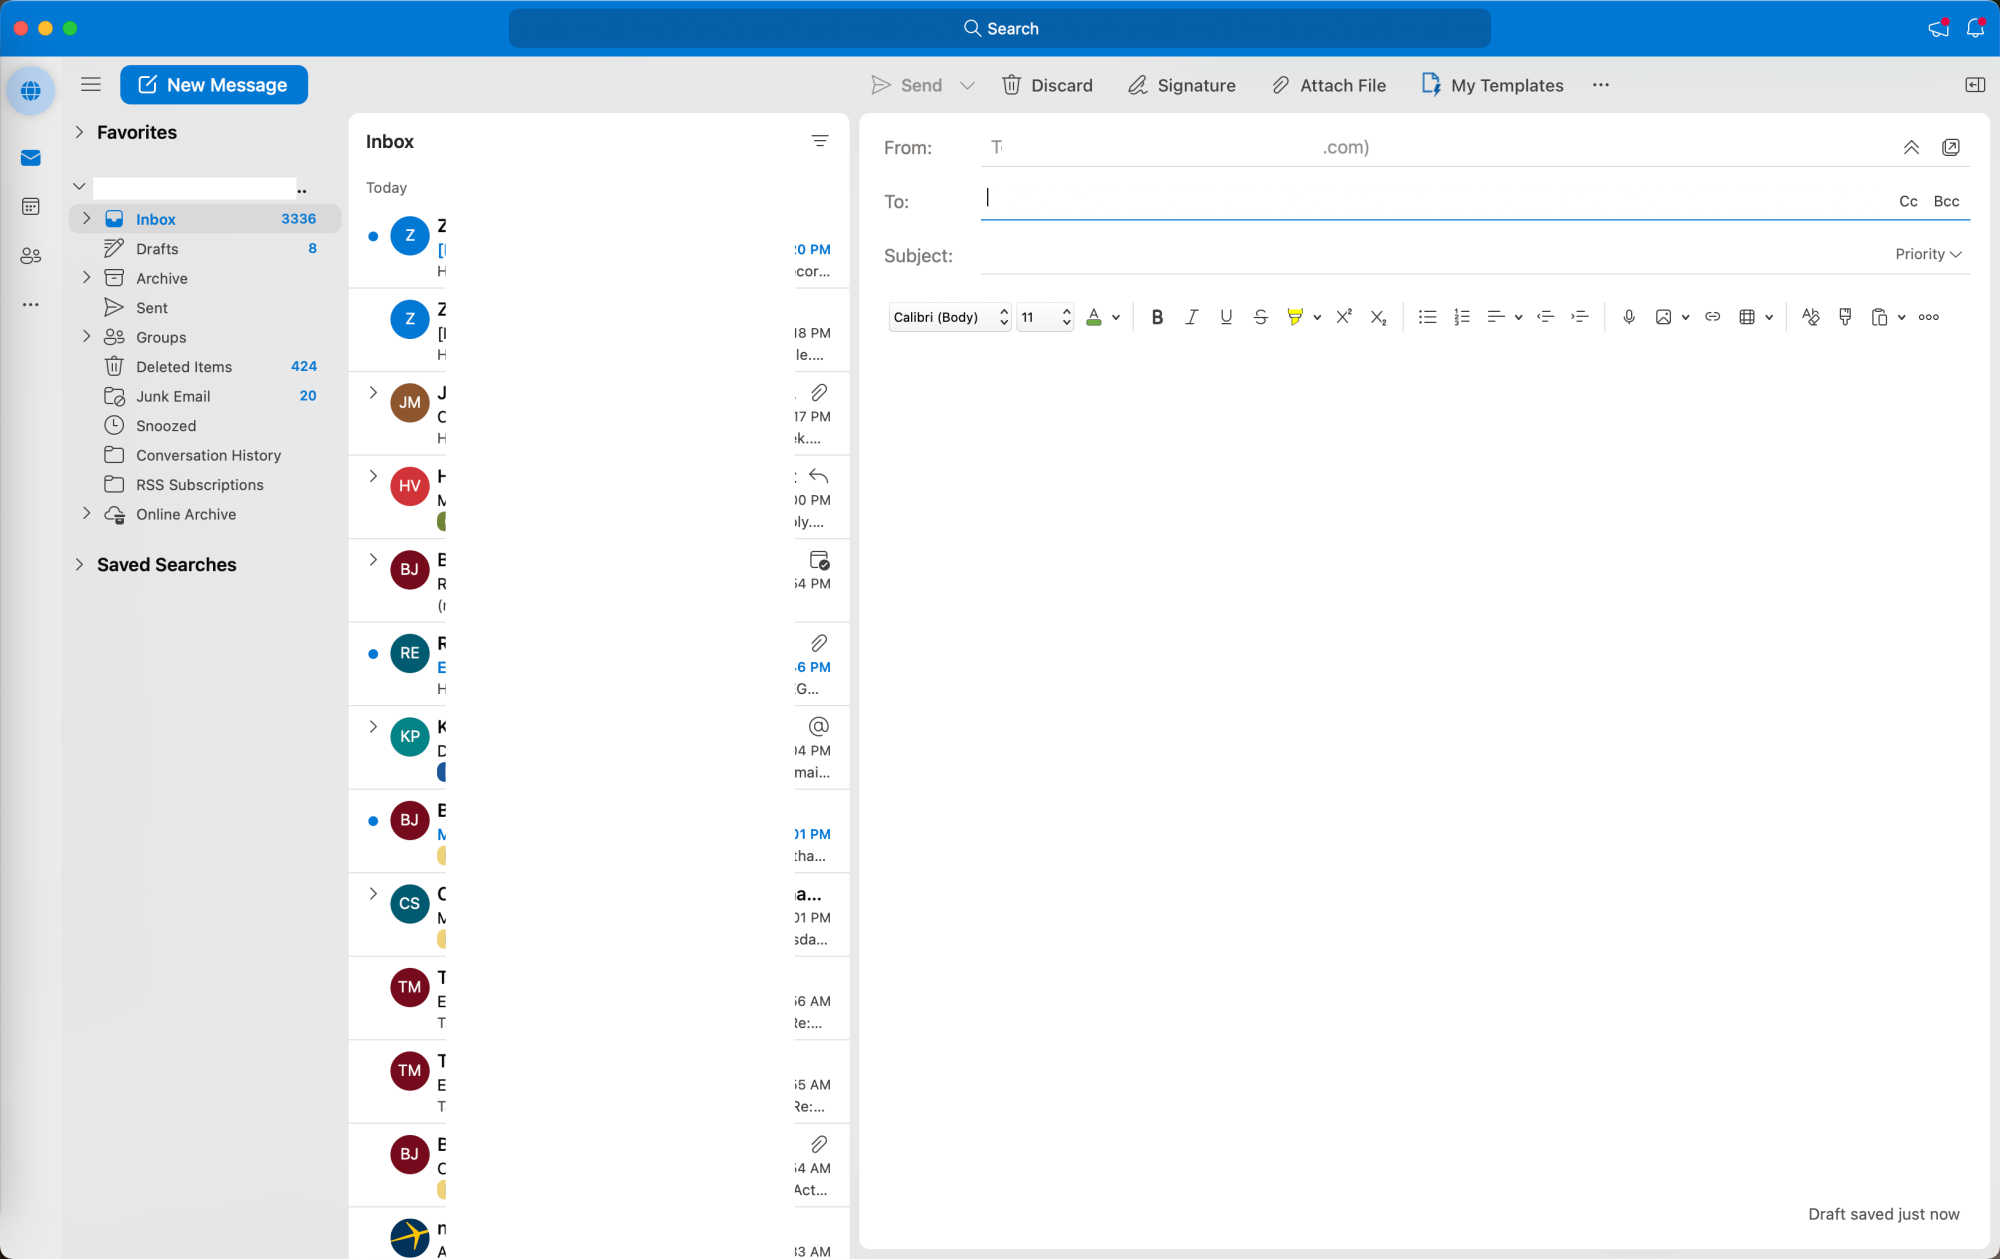Open Paste options clipboard icon

coord(1879,317)
